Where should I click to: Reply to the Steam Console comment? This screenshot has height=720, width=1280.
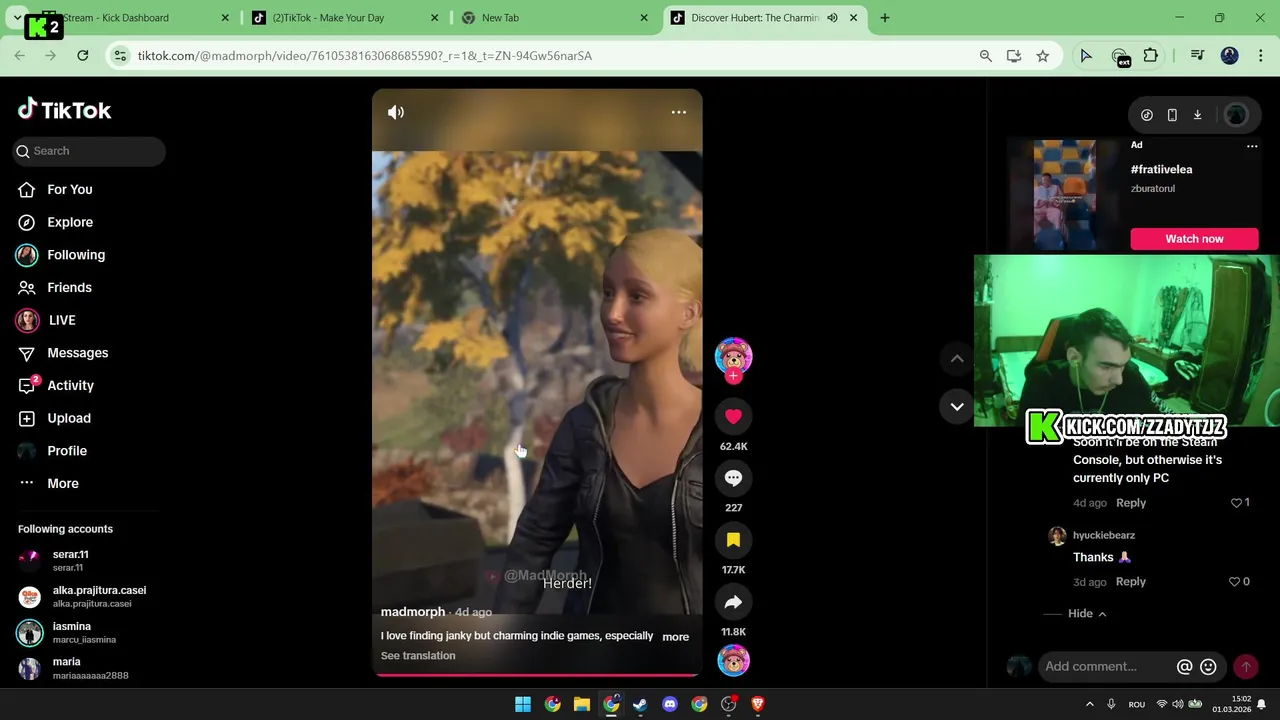(x=1131, y=503)
